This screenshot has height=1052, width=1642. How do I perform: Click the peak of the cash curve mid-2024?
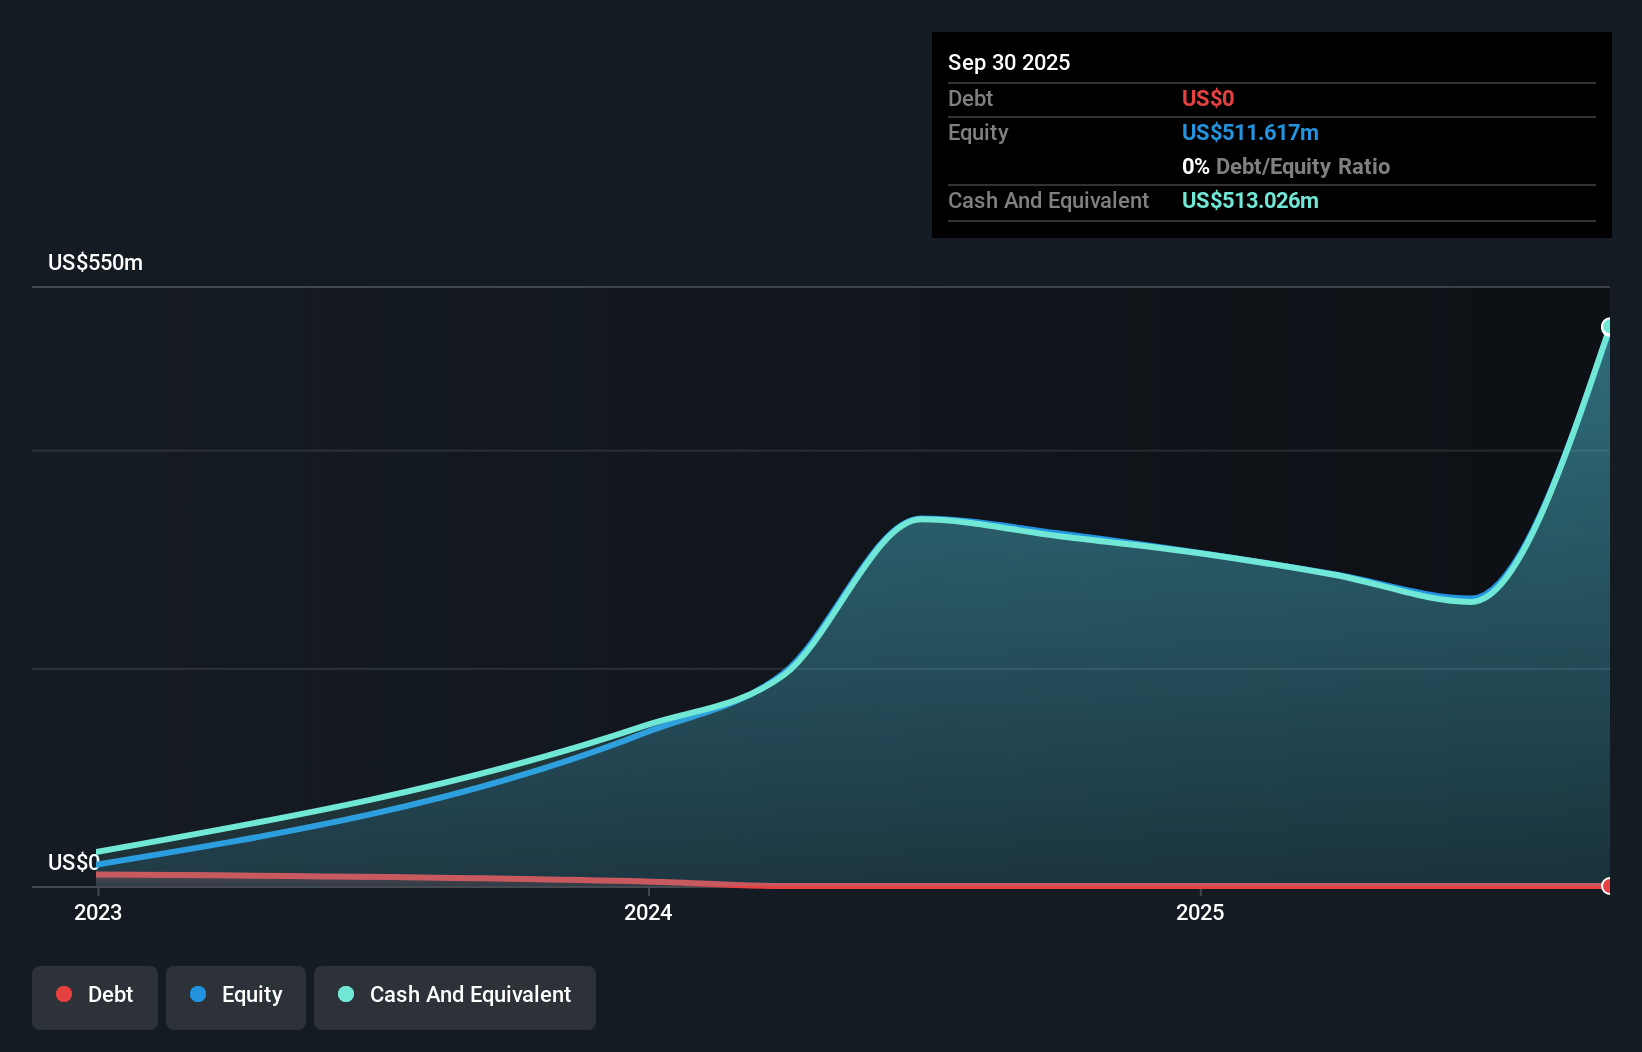point(923,520)
